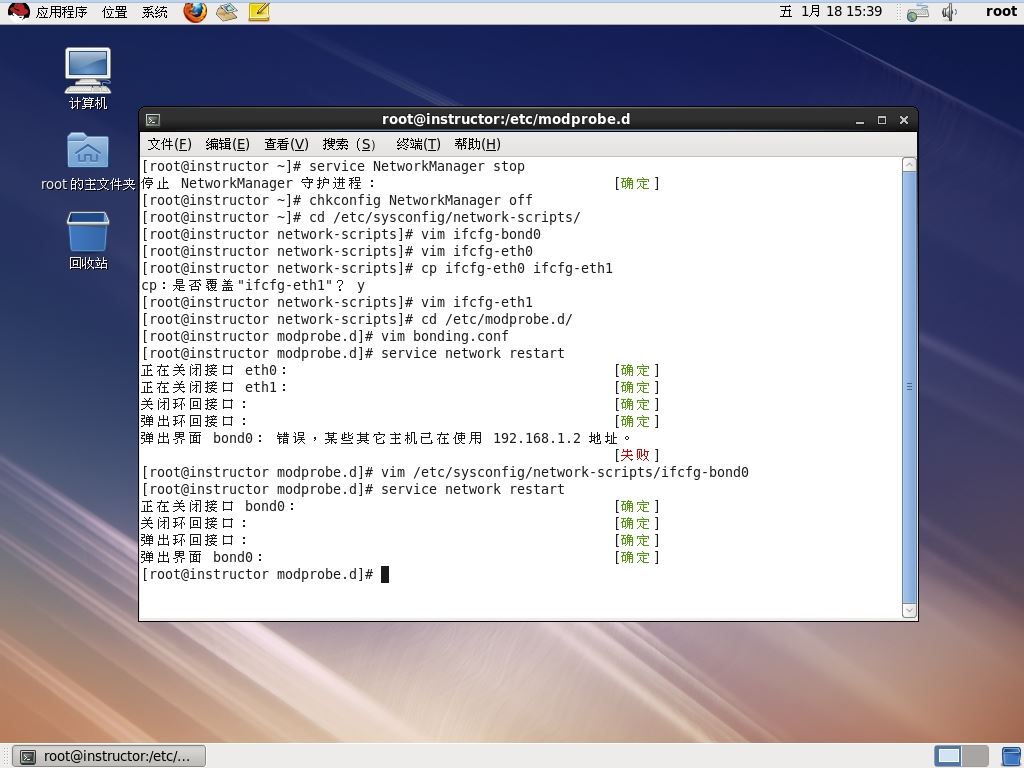Open the 系统 menu
This screenshot has height=768, width=1024.
pos(155,12)
